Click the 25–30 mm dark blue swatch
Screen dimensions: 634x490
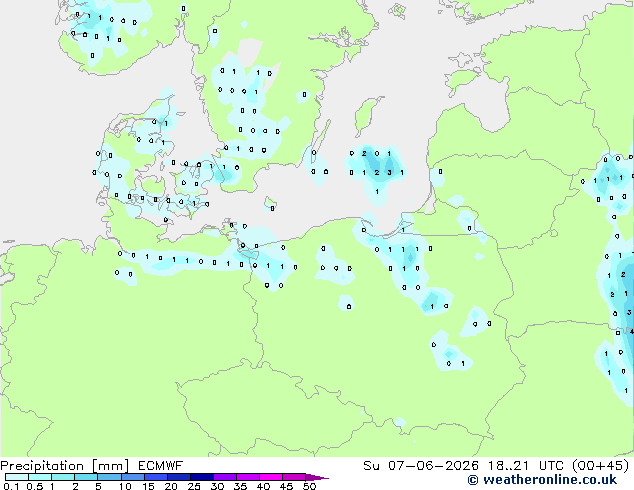(x=202, y=477)
